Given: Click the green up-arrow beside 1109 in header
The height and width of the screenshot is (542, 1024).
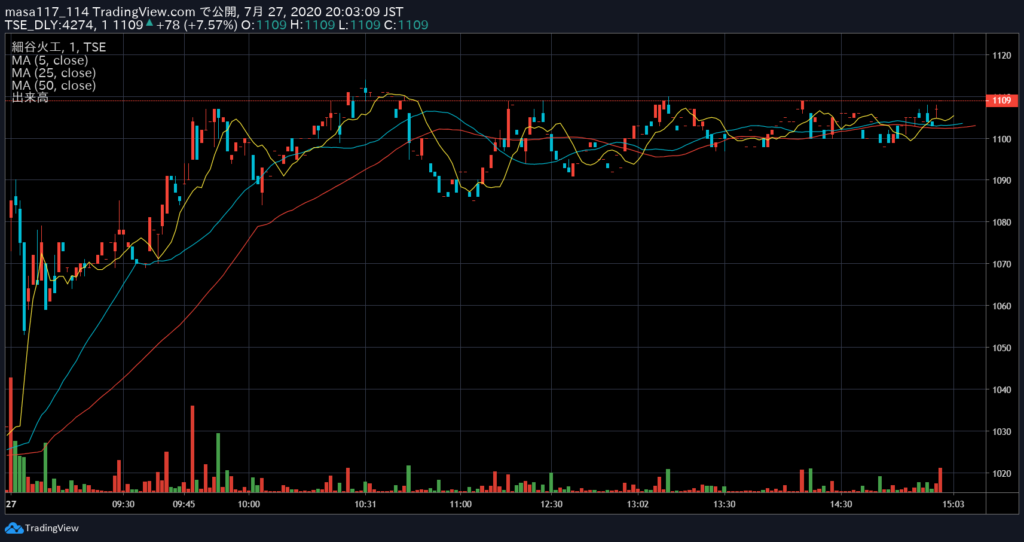Looking at the screenshot, I should (149, 24).
